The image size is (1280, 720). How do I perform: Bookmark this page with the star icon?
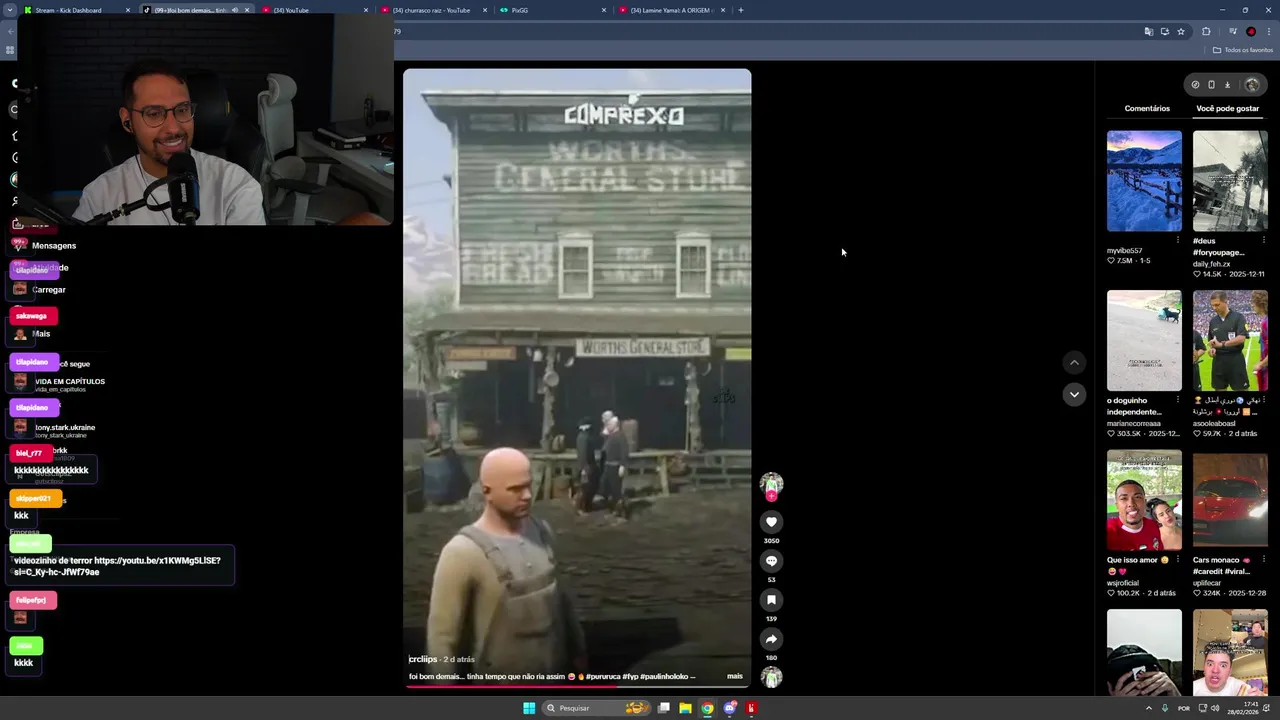(1181, 32)
